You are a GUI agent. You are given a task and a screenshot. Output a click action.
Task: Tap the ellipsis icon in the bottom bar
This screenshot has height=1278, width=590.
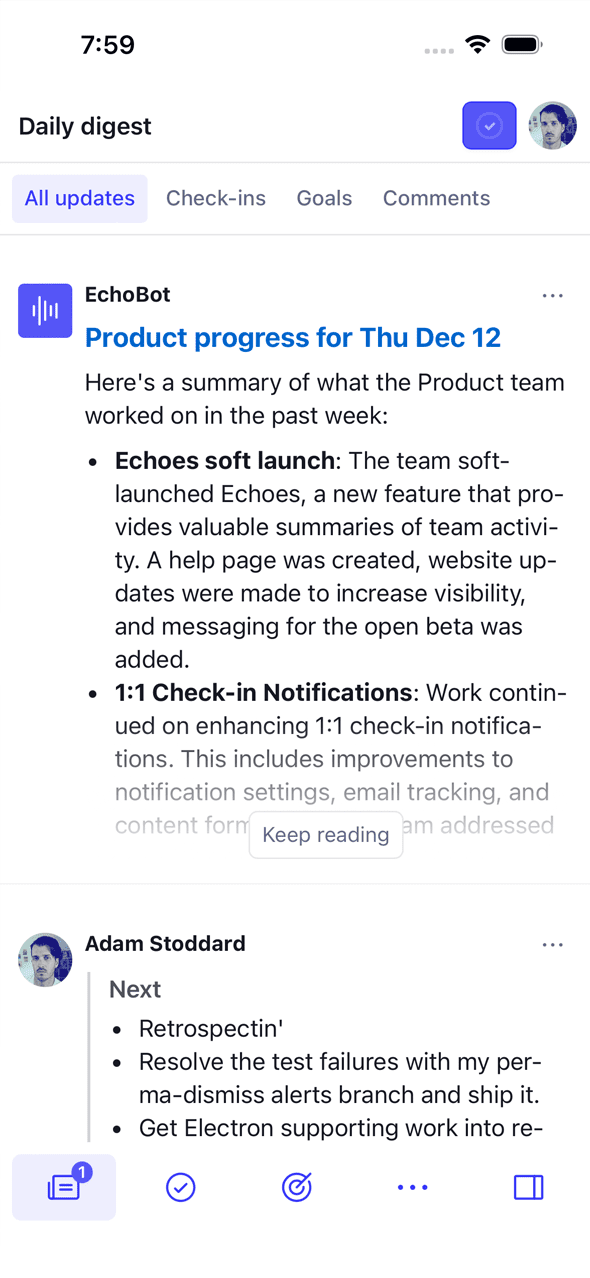(412, 1187)
